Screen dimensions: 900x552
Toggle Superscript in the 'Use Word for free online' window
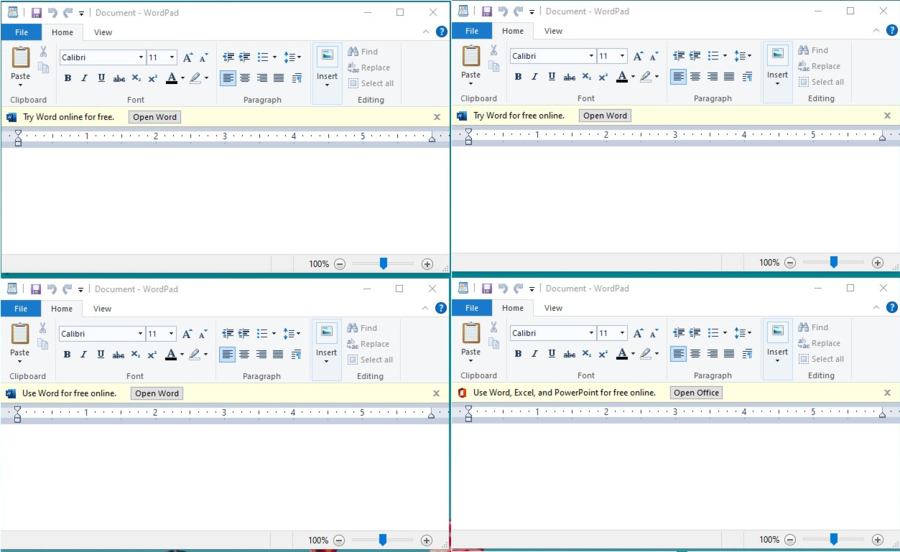pos(152,355)
